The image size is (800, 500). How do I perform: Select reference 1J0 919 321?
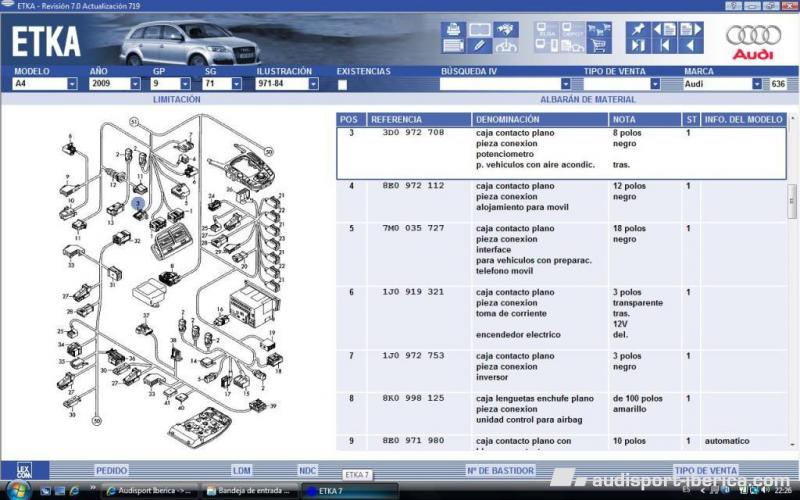413,292
